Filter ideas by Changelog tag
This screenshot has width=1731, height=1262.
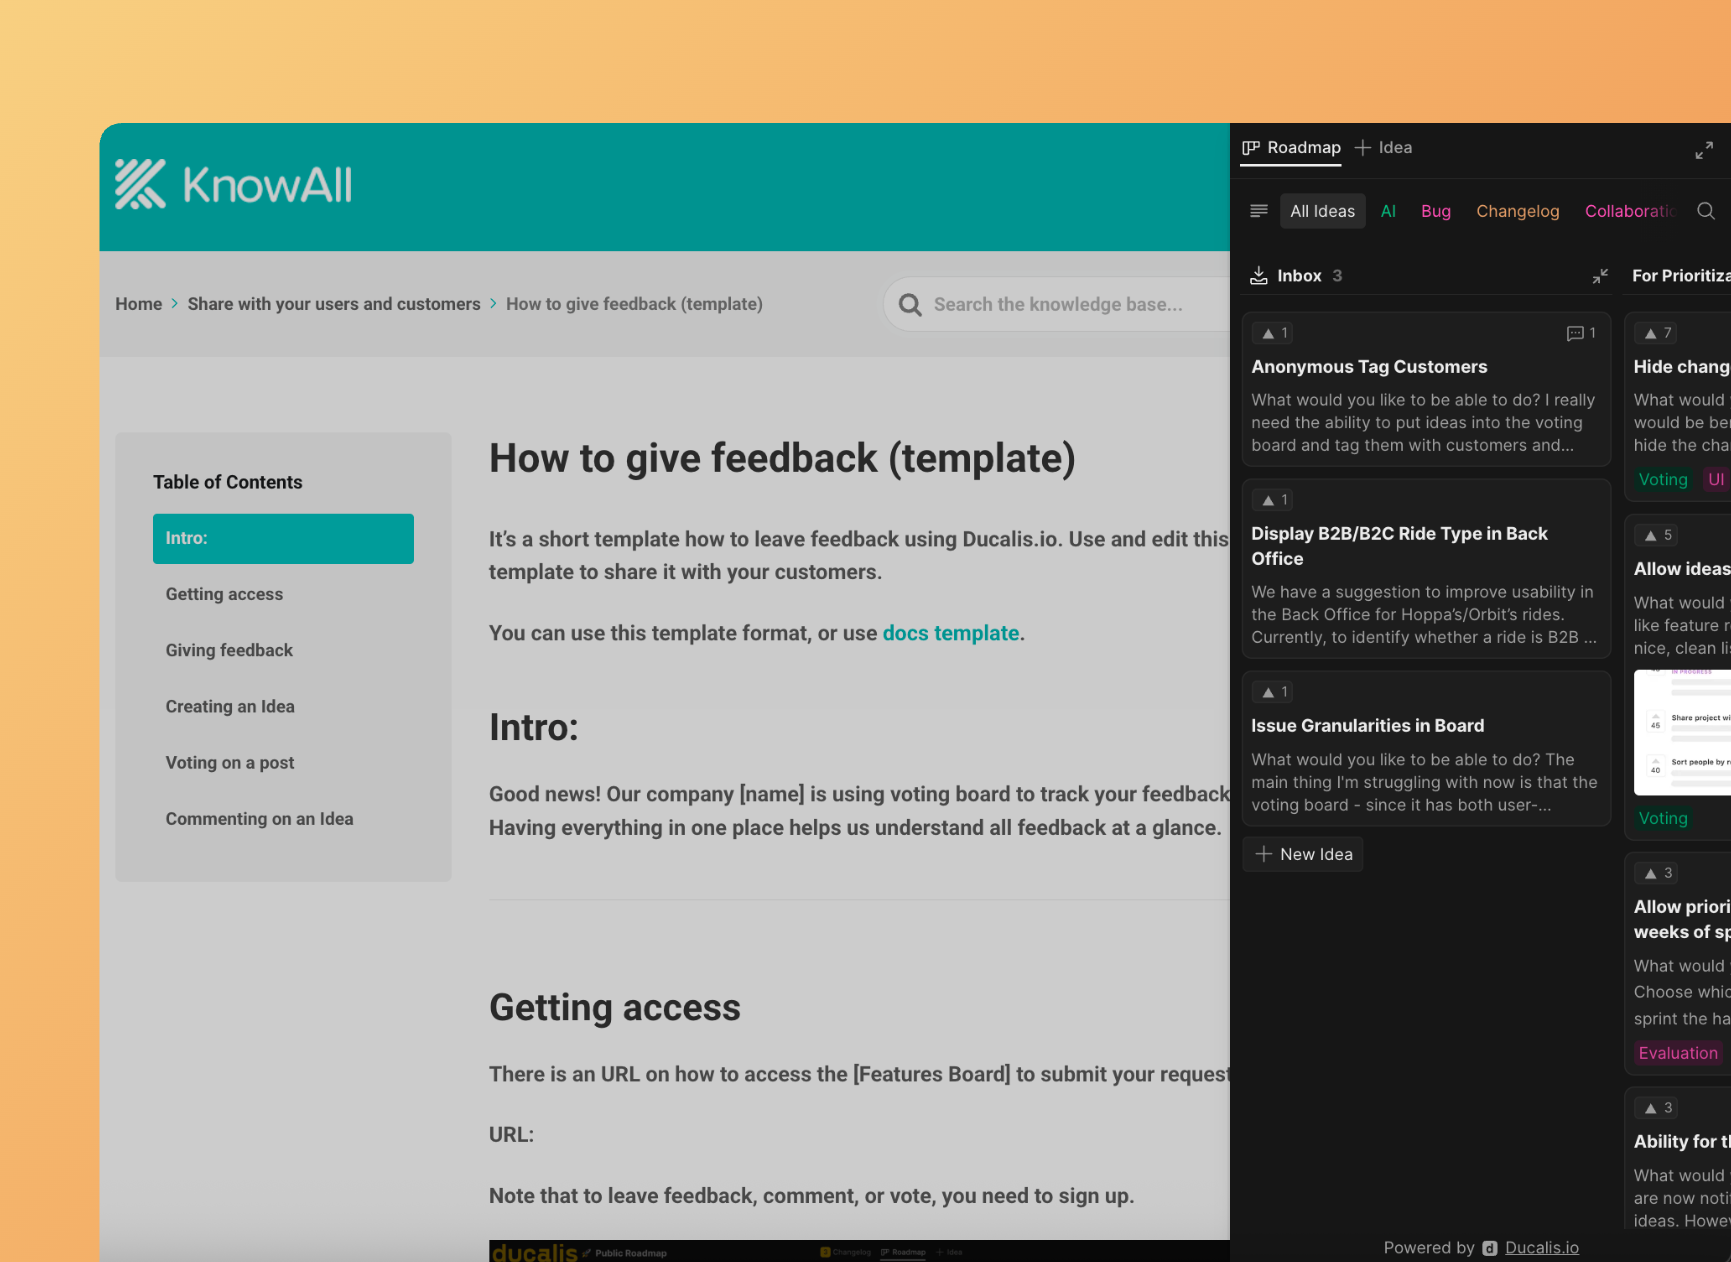coord(1517,211)
